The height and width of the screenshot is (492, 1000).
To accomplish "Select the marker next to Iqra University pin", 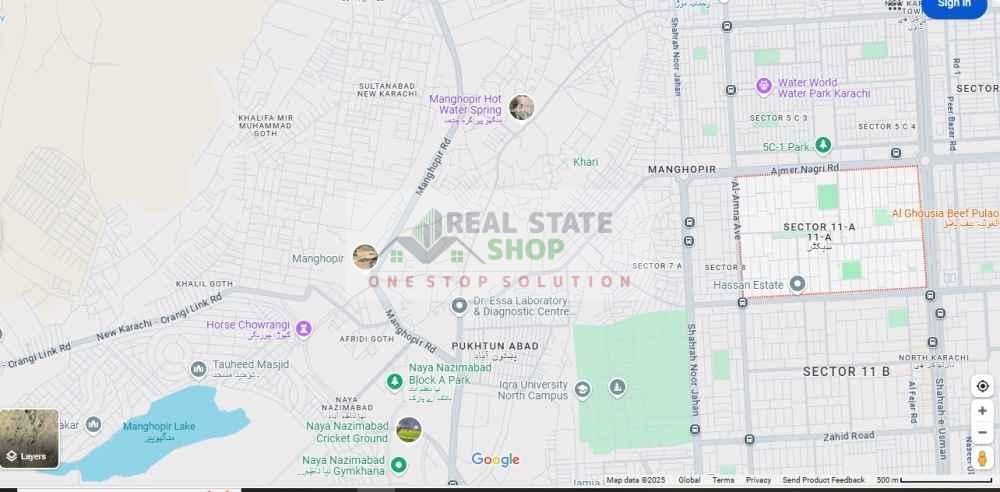I will tap(616, 387).
